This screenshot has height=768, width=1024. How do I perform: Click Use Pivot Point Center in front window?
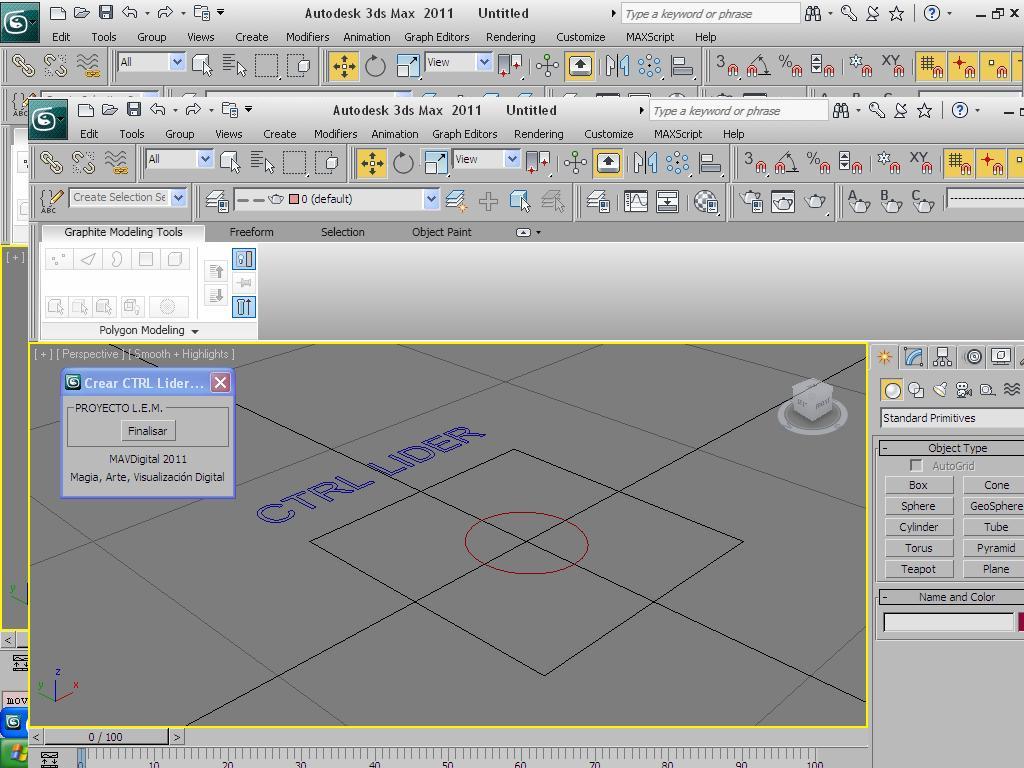538,162
